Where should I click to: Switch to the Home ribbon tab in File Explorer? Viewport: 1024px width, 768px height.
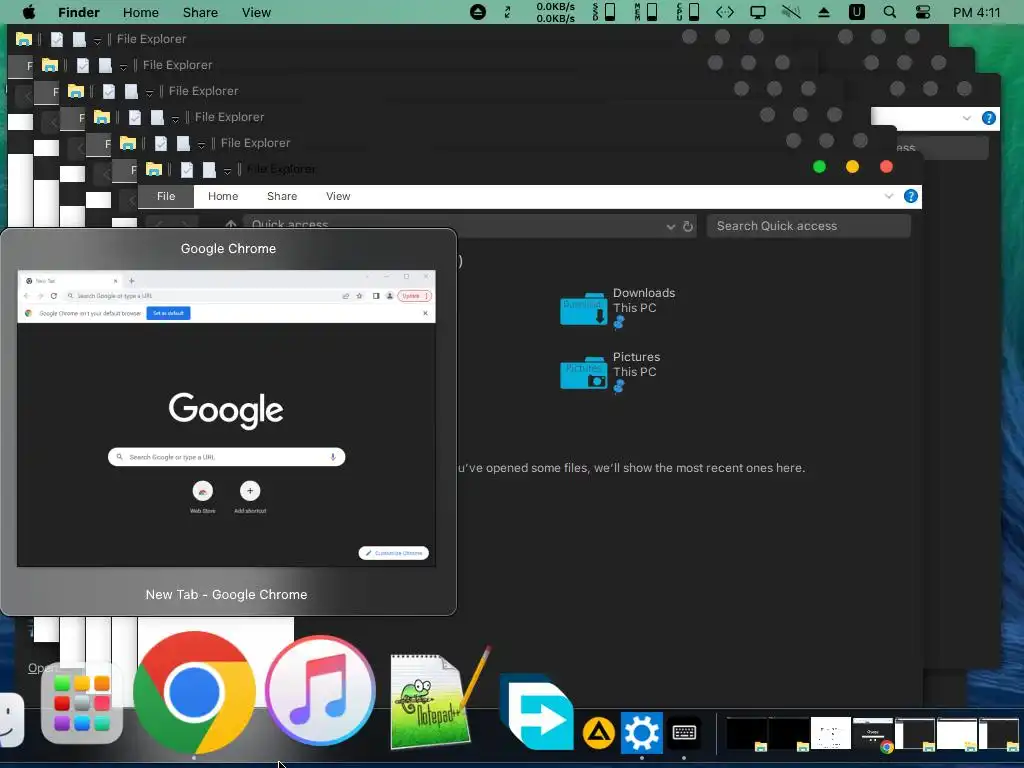click(x=223, y=196)
